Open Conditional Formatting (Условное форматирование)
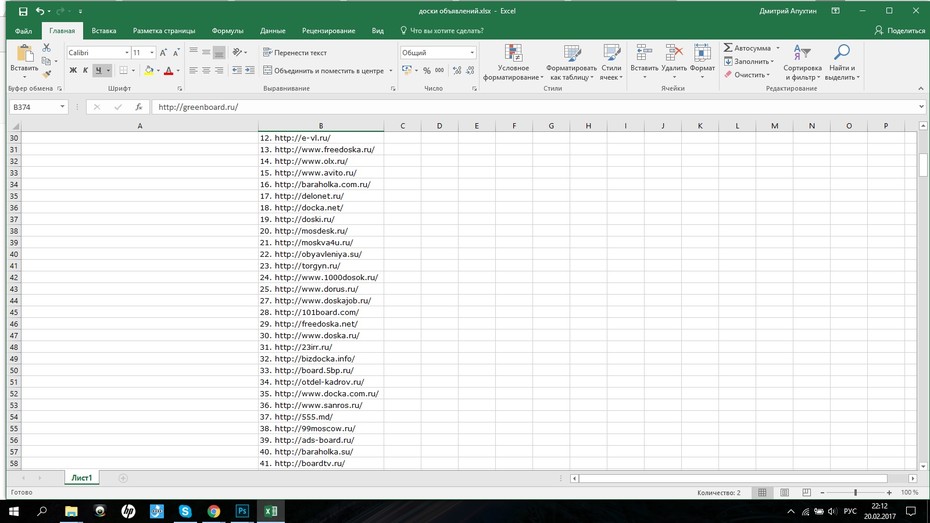930x523 pixels. [x=513, y=62]
